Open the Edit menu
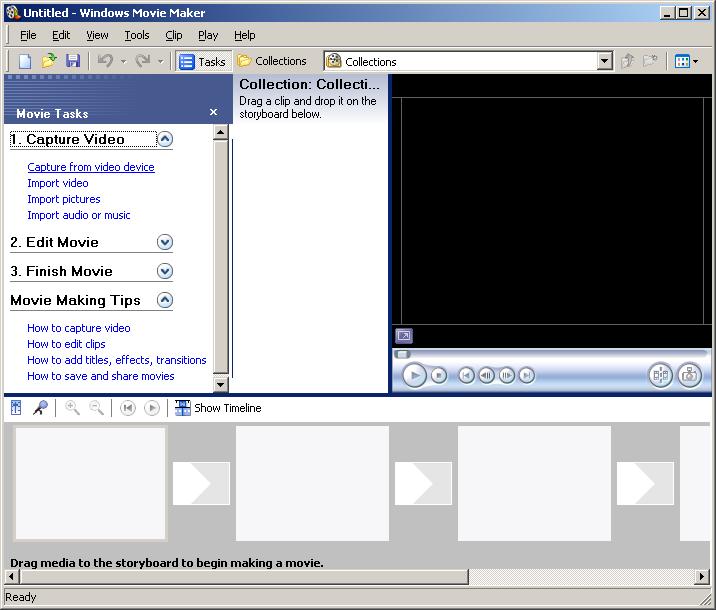 61,35
